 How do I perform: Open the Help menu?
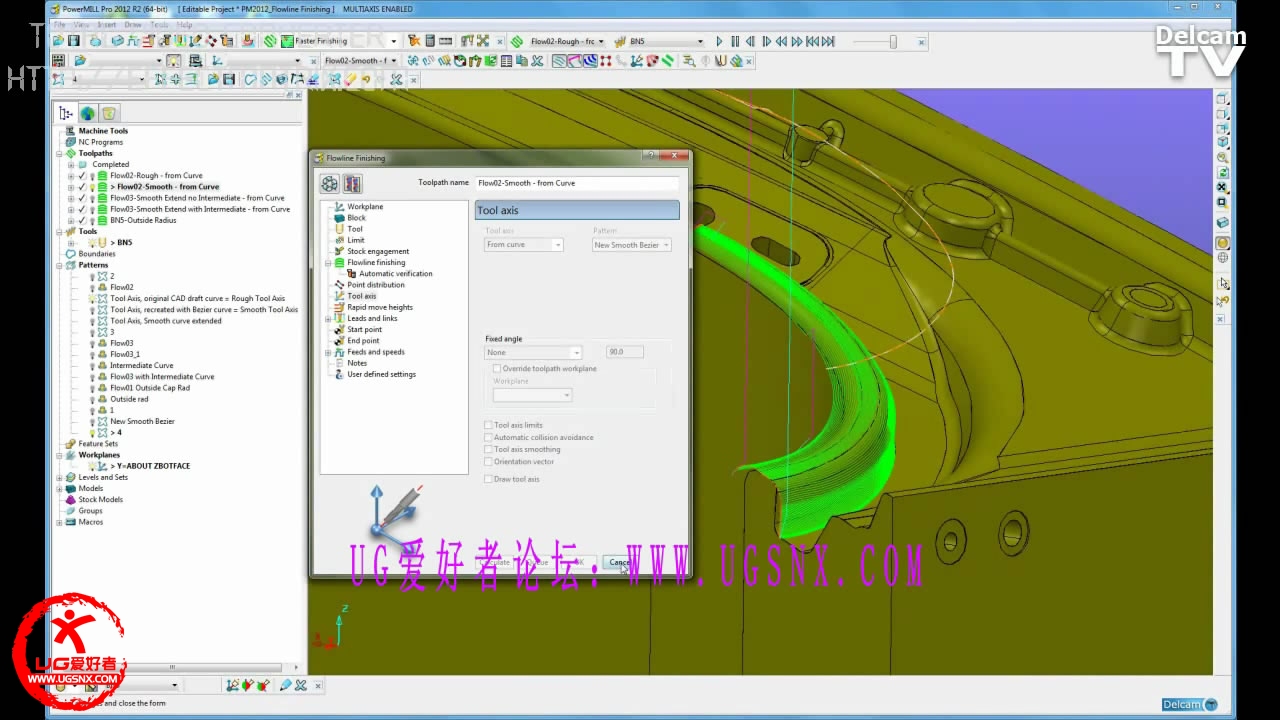[x=184, y=24]
